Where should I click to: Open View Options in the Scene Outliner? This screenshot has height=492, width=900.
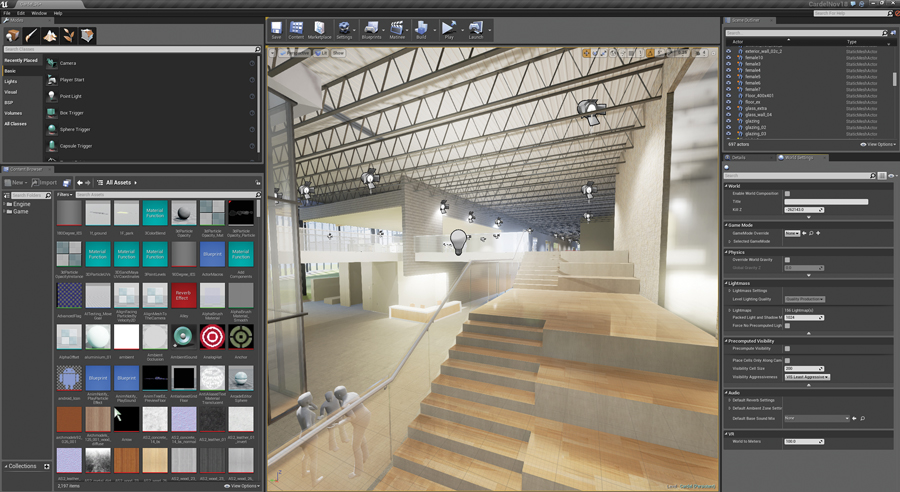tap(879, 144)
